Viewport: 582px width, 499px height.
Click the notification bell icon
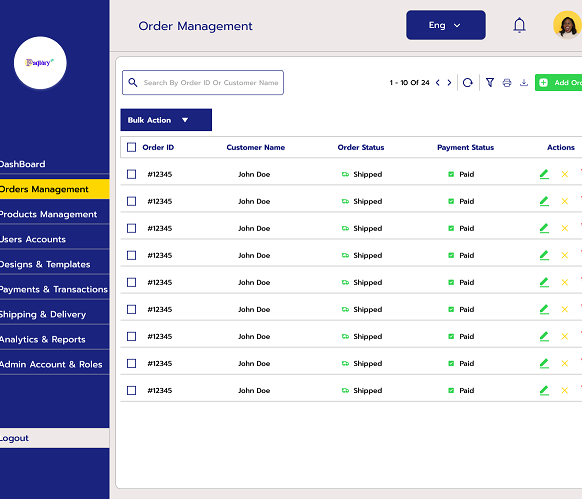coord(519,25)
